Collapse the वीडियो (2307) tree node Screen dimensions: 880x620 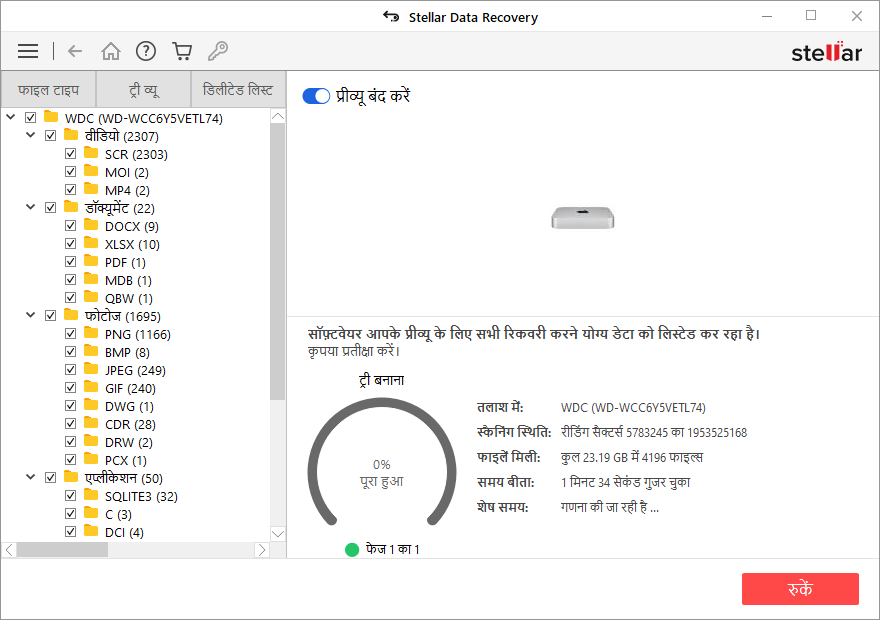31,136
